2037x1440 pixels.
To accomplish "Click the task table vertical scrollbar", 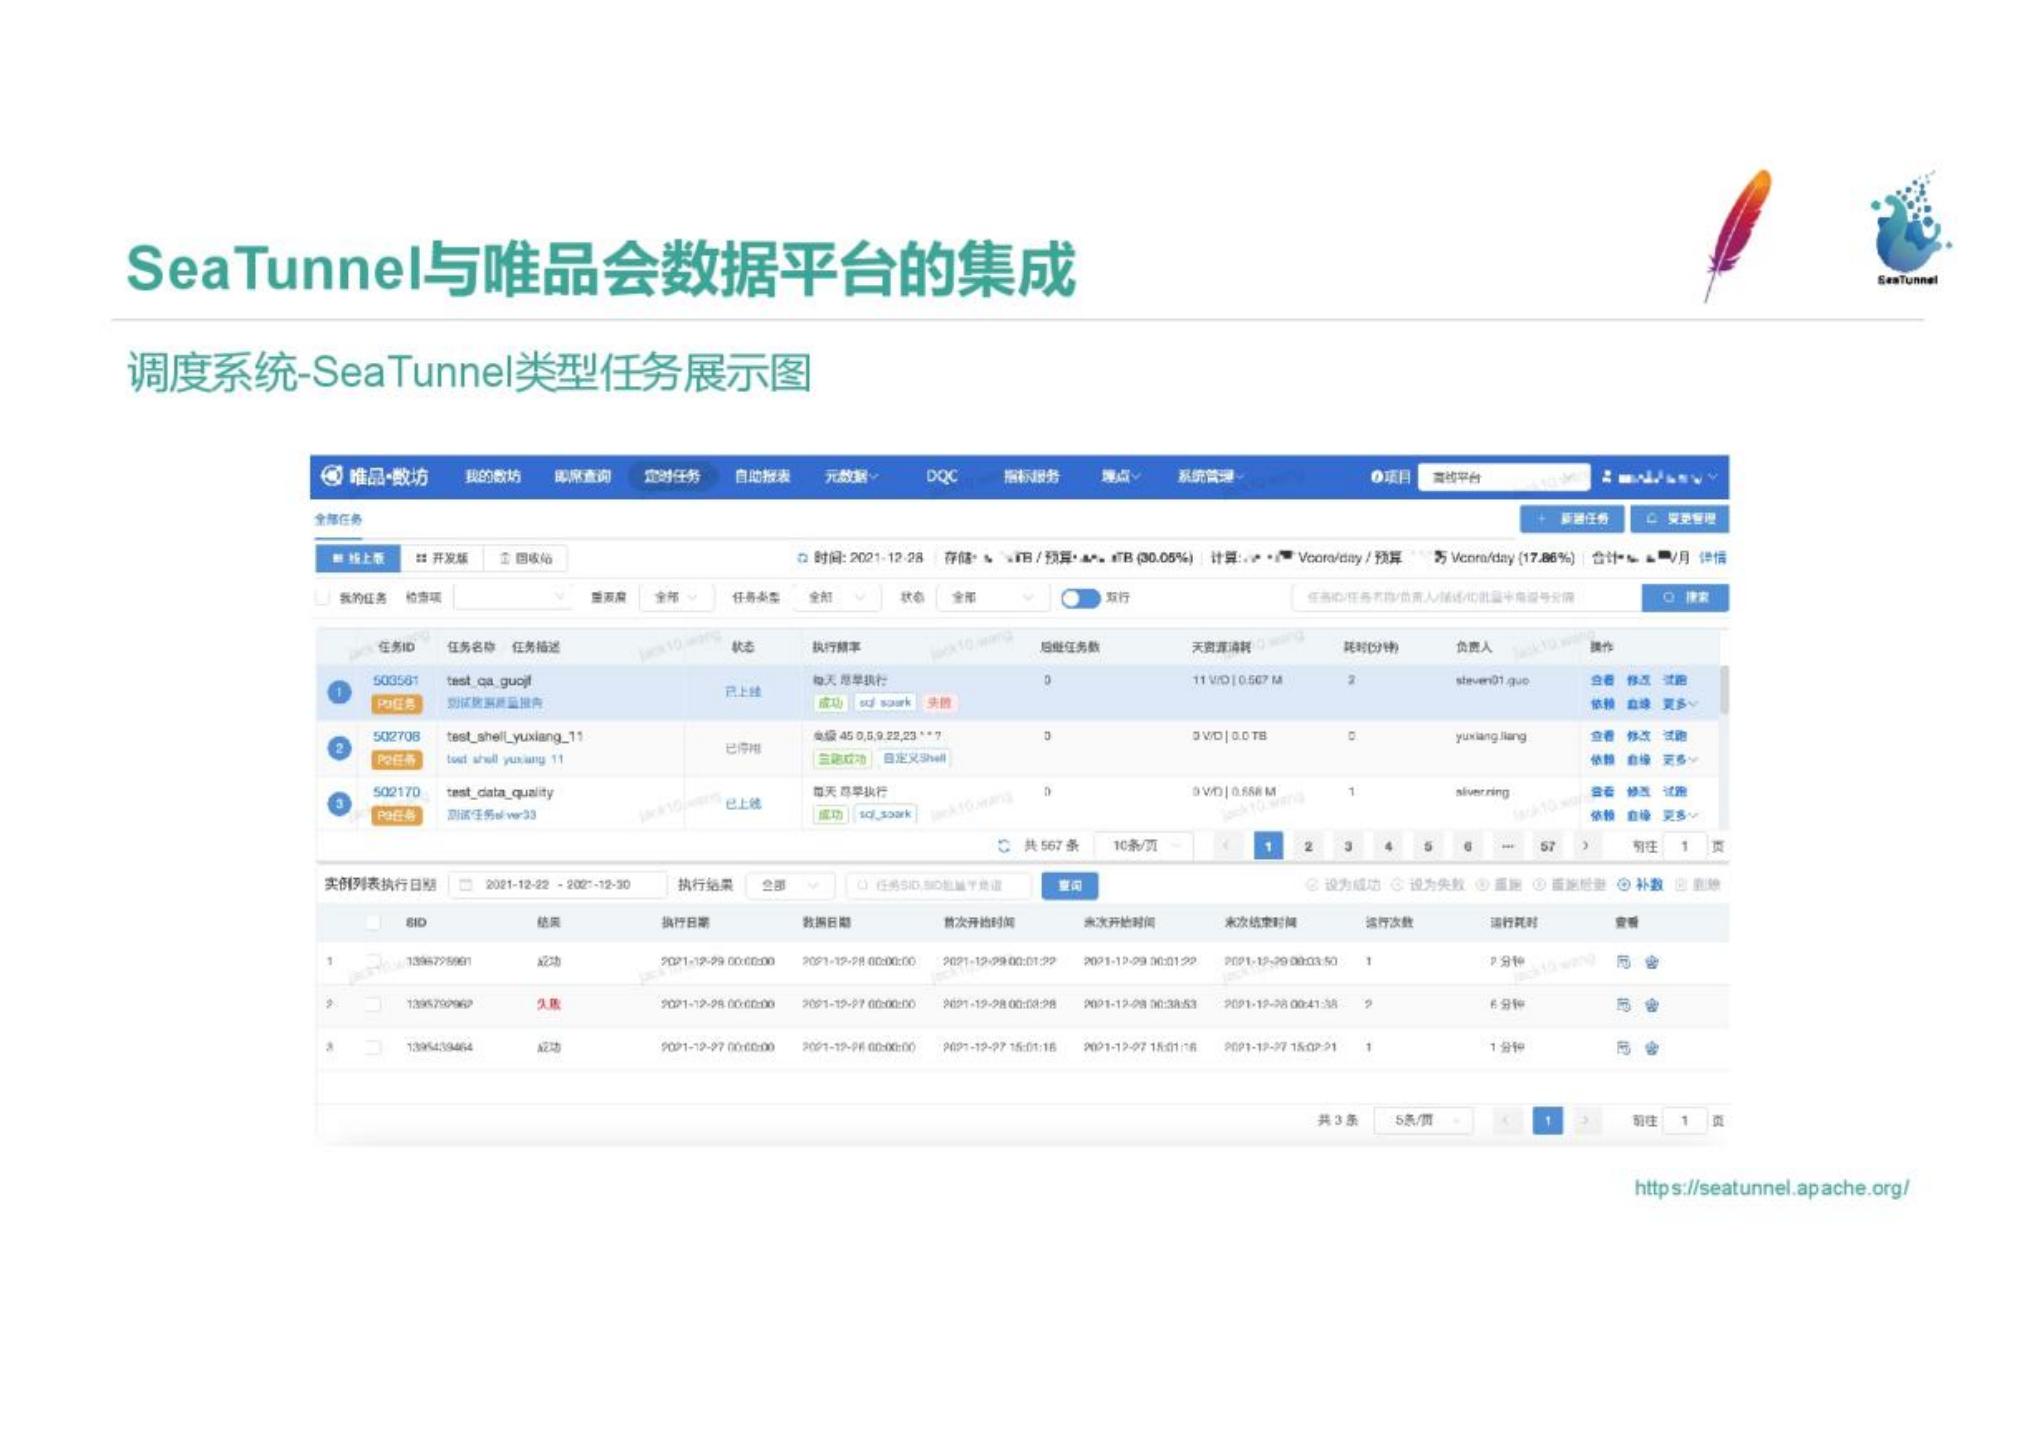I will [x=1724, y=690].
